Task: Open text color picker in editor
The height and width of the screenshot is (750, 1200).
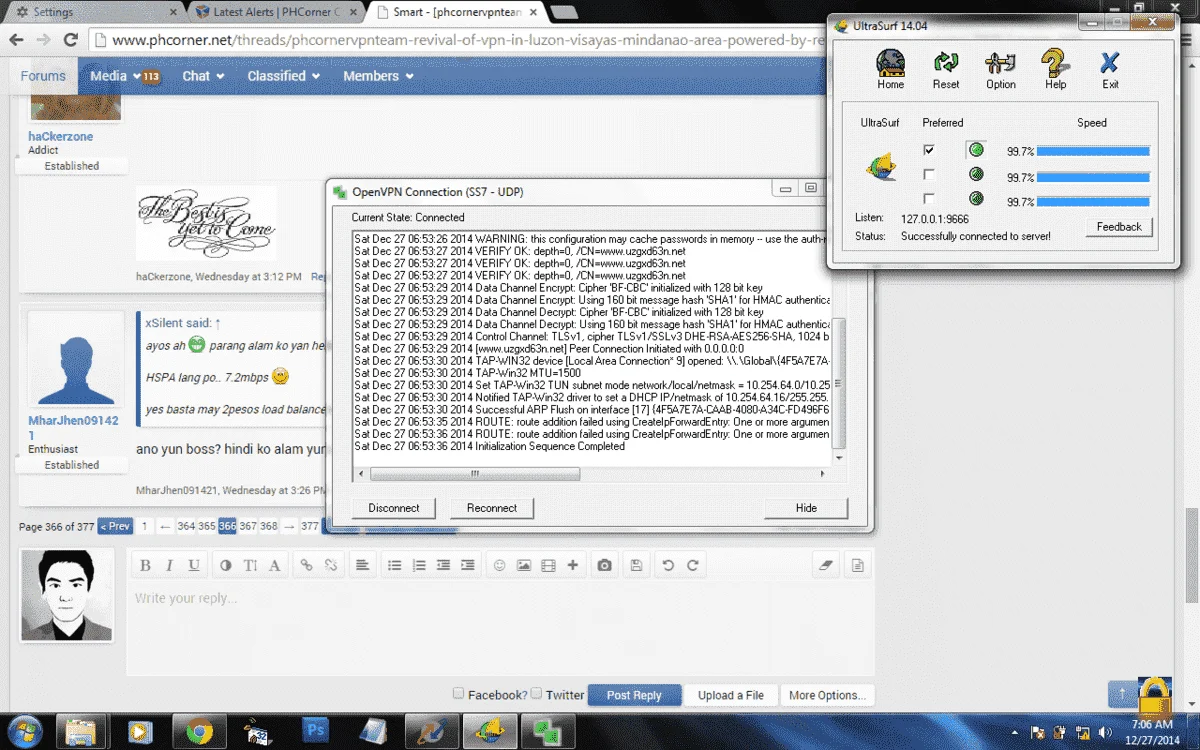Action: click(x=226, y=565)
